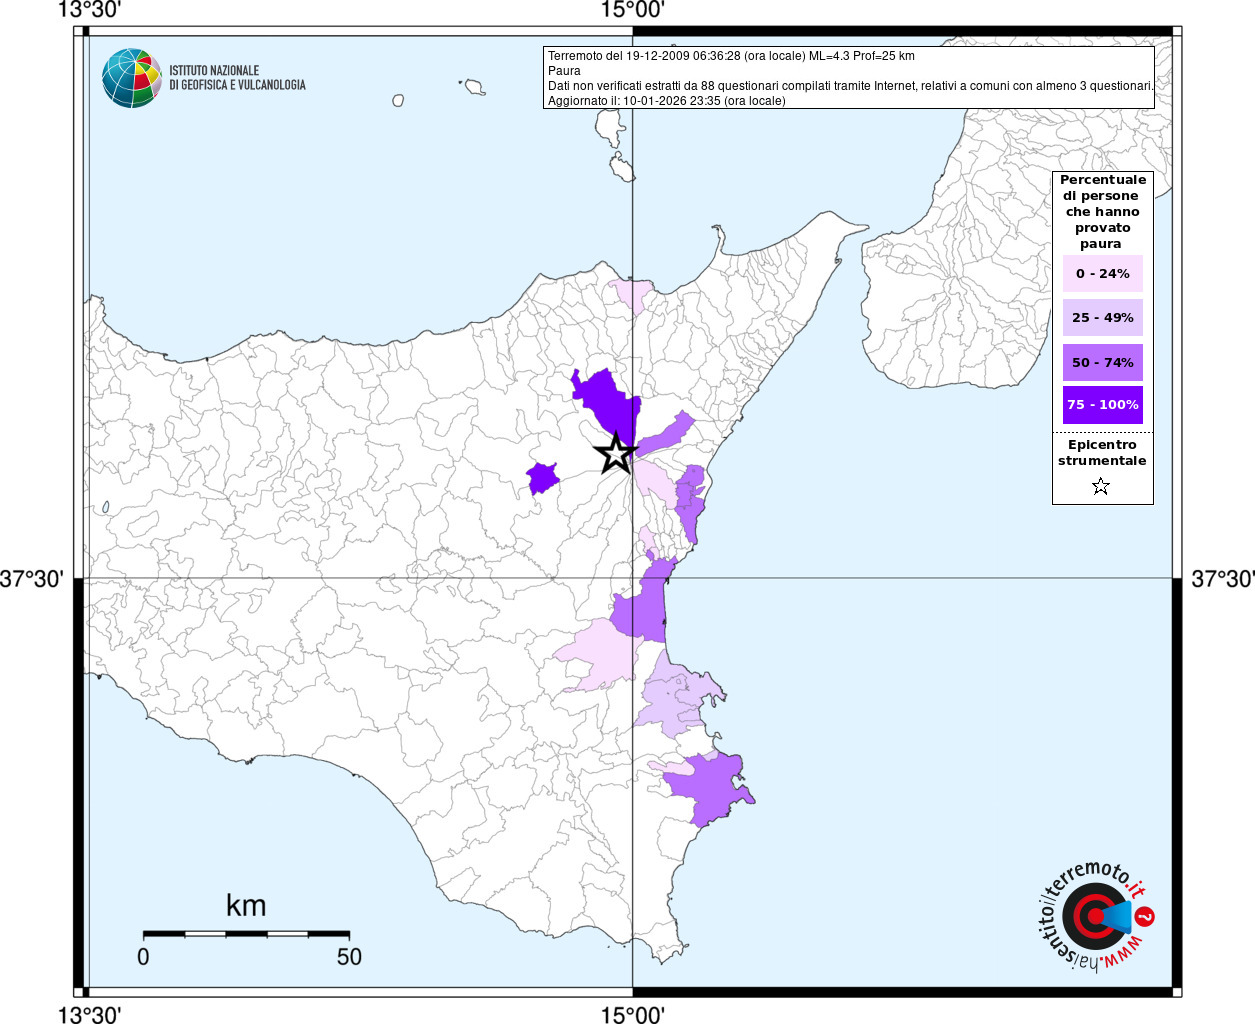
Task: Click the left 37°30' latitude label
Action: (32, 579)
